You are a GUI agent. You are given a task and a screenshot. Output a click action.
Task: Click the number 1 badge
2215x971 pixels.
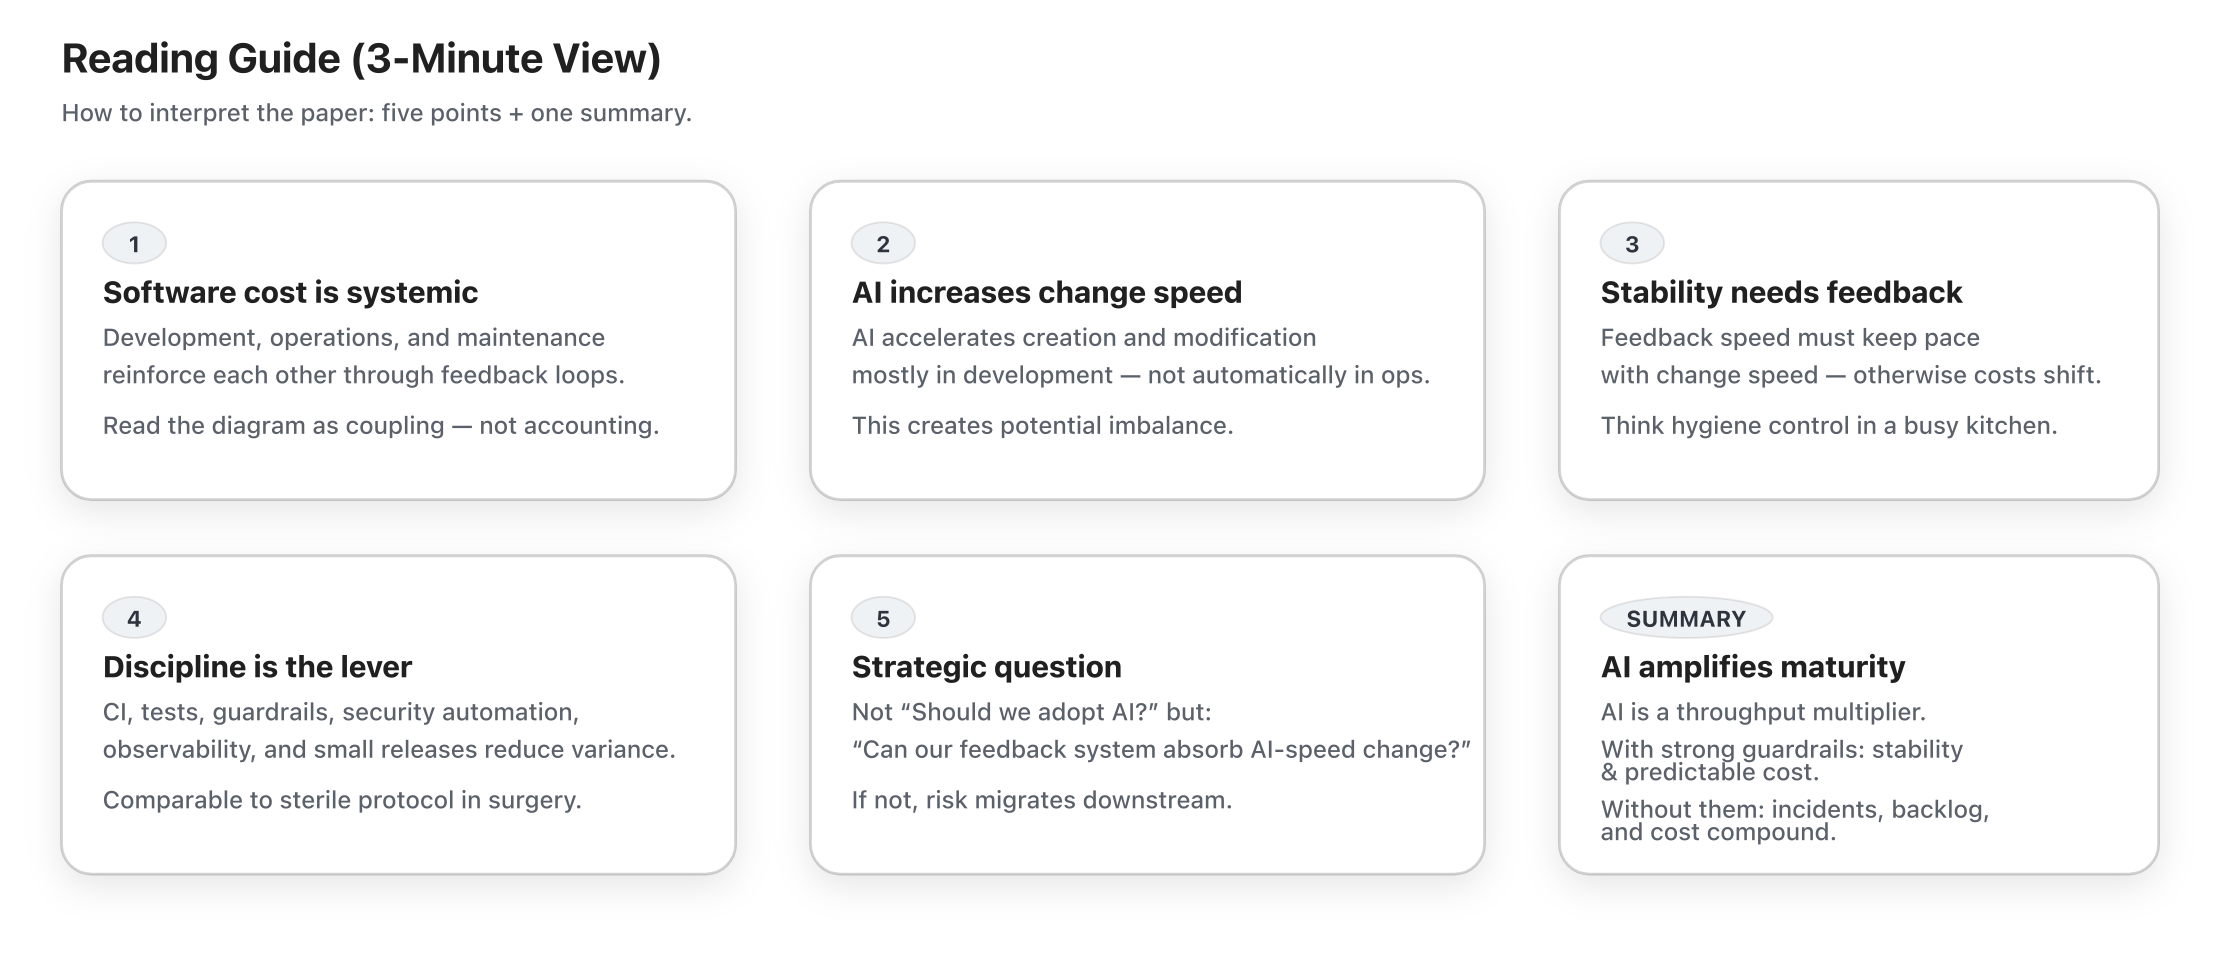click(134, 244)
